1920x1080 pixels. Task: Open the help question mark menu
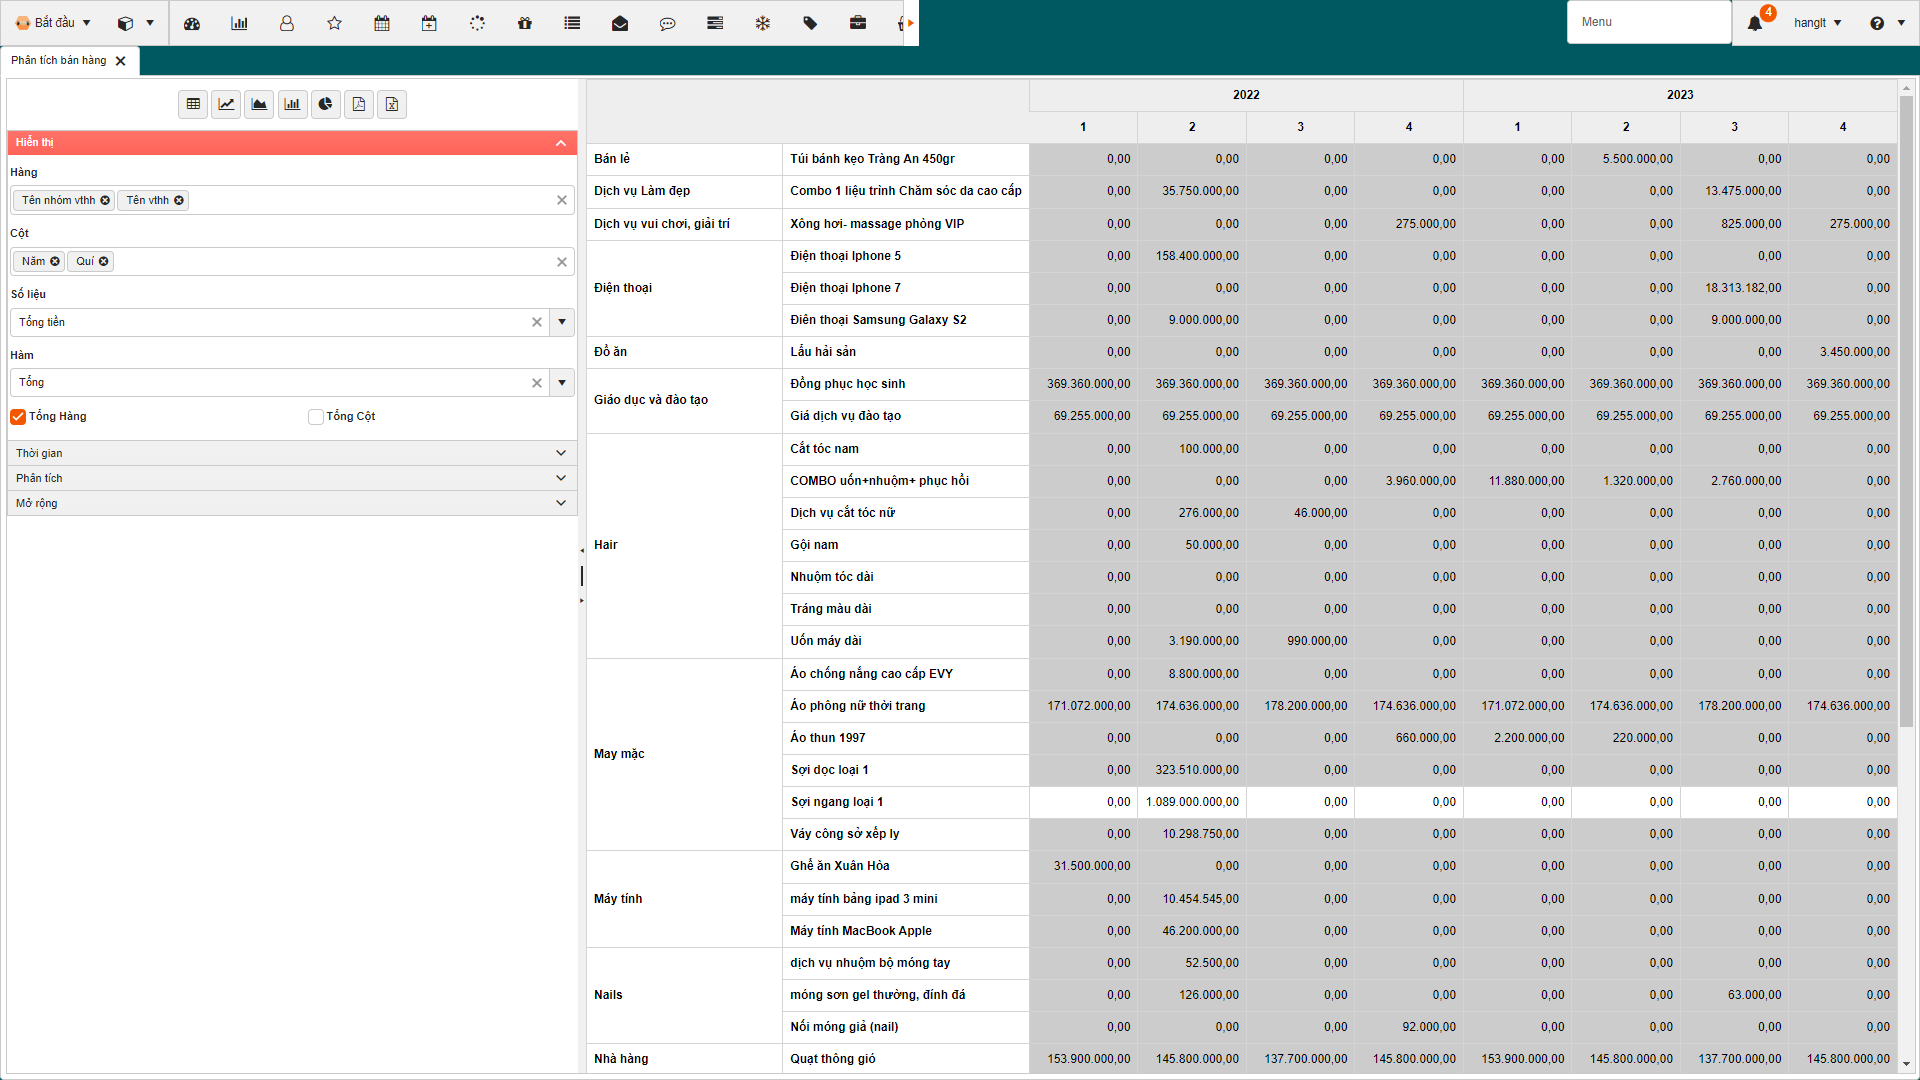pos(1885,23)
